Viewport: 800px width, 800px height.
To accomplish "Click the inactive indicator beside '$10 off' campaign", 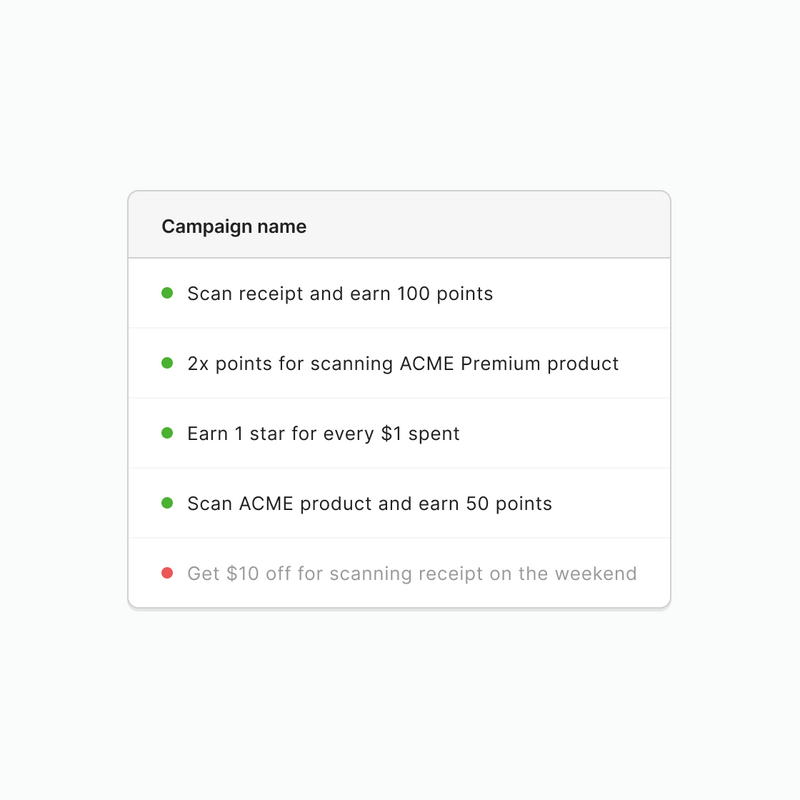I will (169, 573).
